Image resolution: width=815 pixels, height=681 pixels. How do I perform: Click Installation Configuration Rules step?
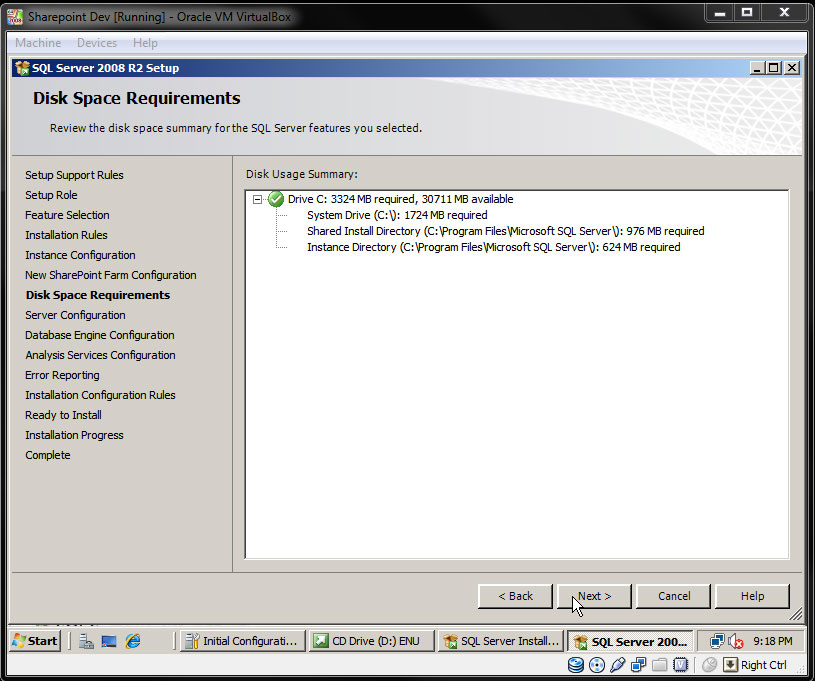pyautogui.click(x=100, y=395)
